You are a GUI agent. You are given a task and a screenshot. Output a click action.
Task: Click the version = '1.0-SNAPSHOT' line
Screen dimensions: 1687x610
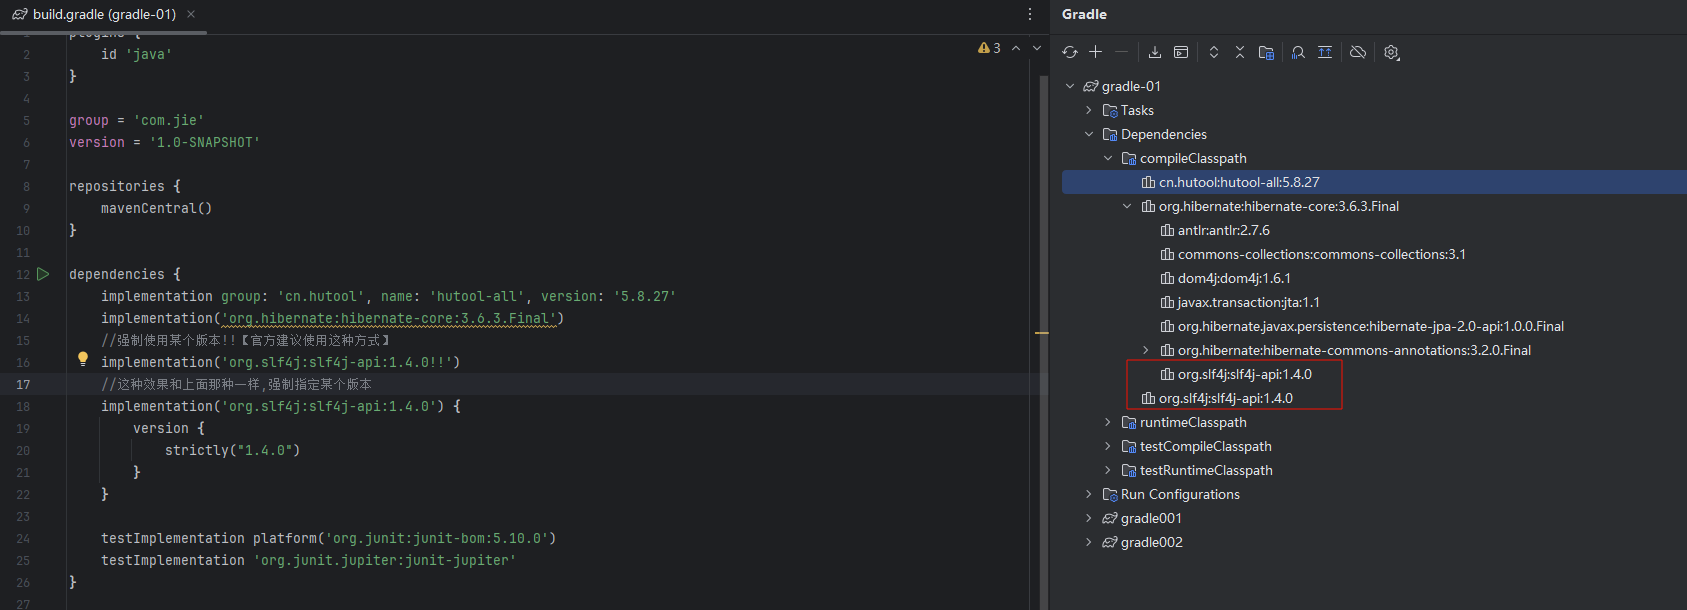(164, 142)
